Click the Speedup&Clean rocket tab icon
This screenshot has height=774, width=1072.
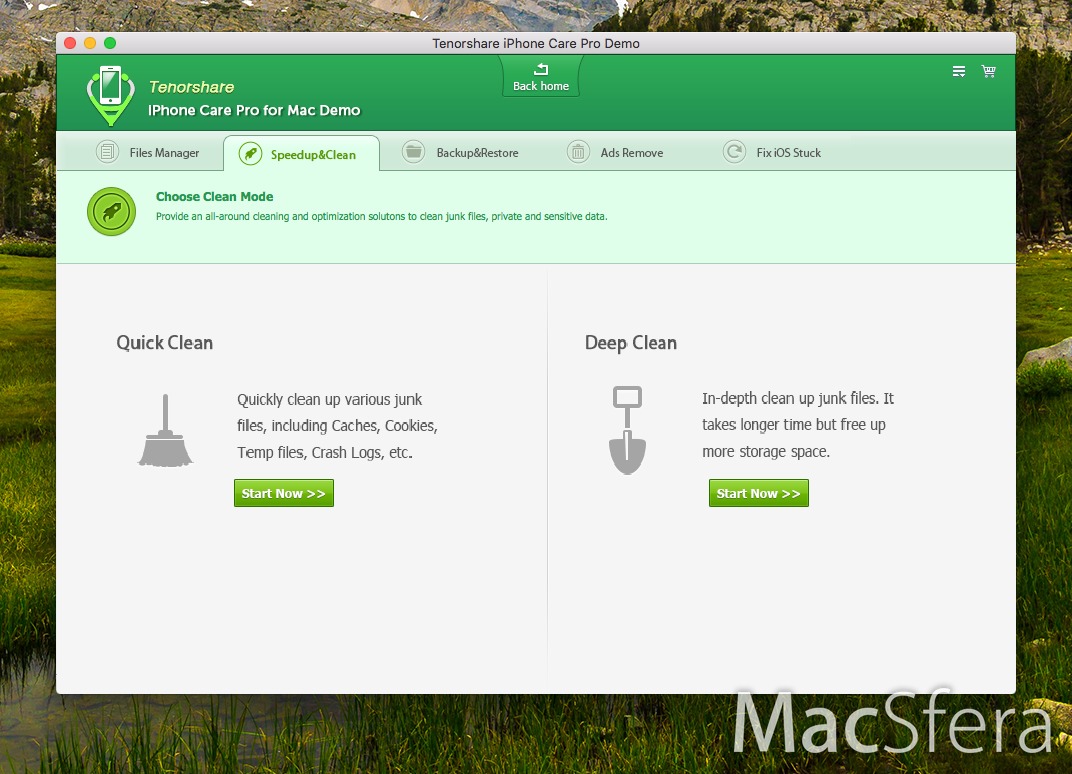250,154
